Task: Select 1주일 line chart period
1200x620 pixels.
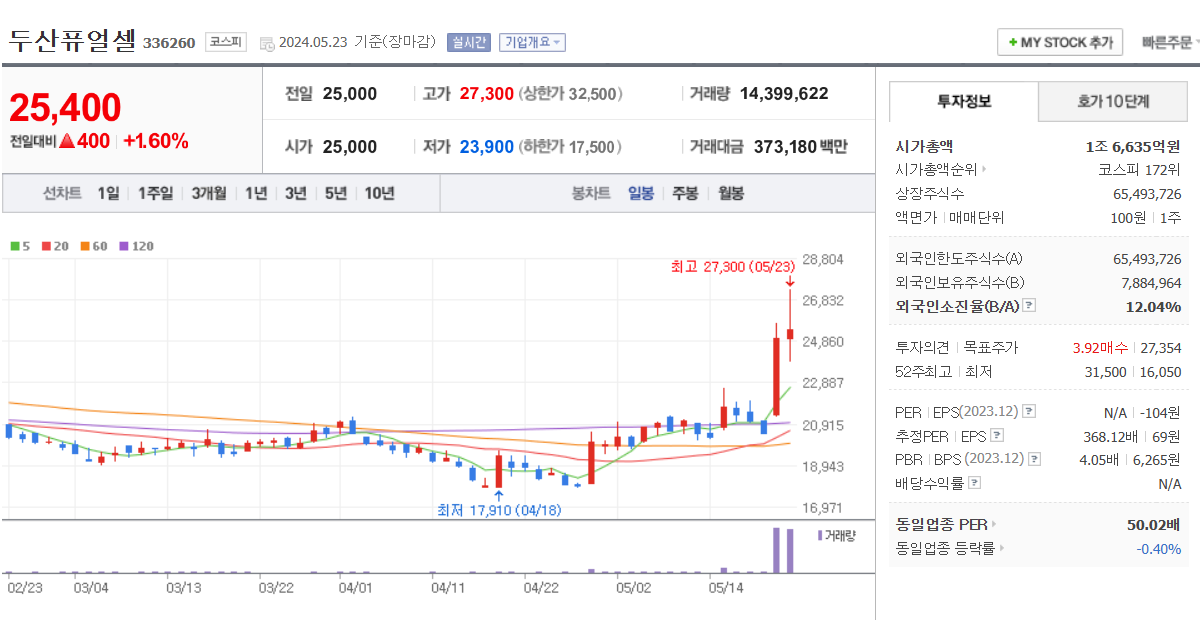Action: pos(156,193)
